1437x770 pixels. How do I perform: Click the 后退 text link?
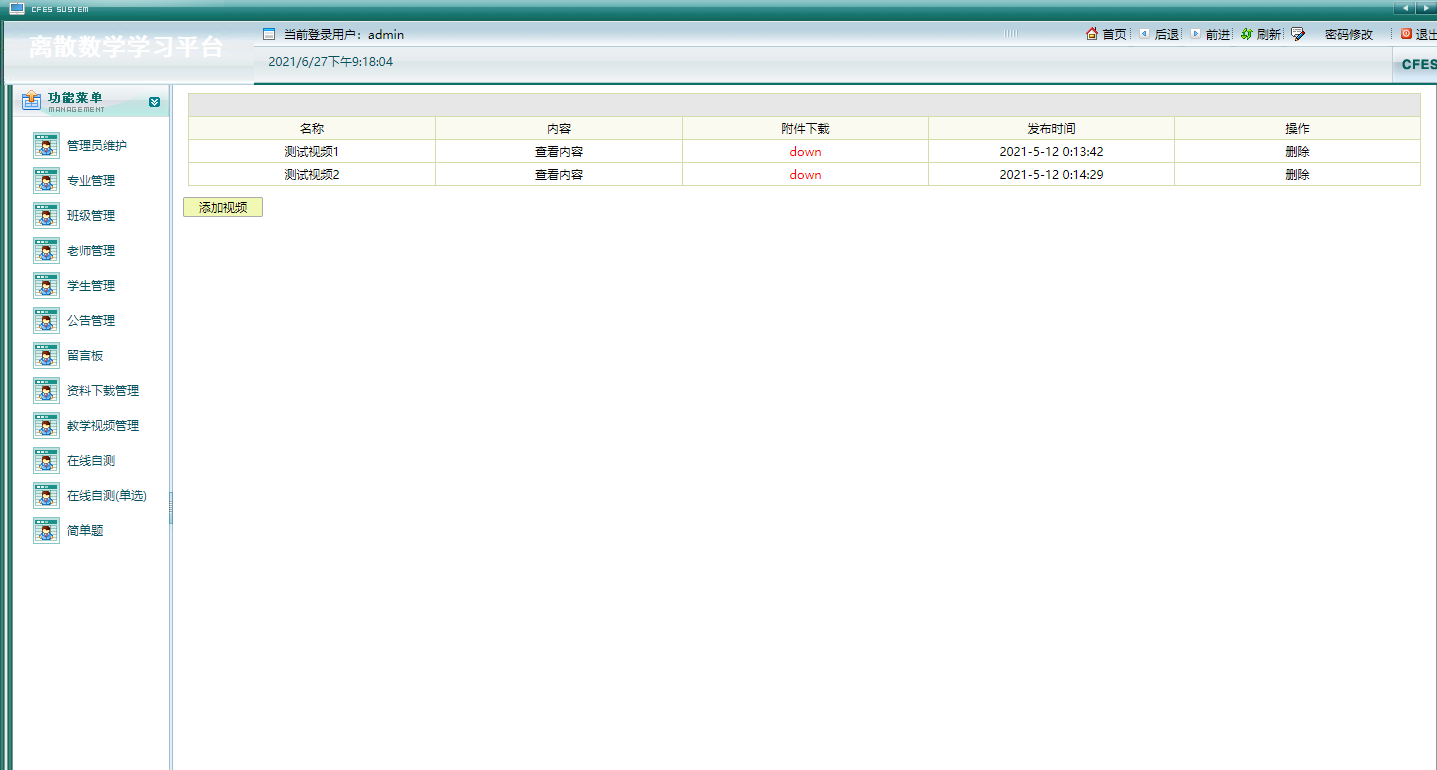tap(1167, 34)
